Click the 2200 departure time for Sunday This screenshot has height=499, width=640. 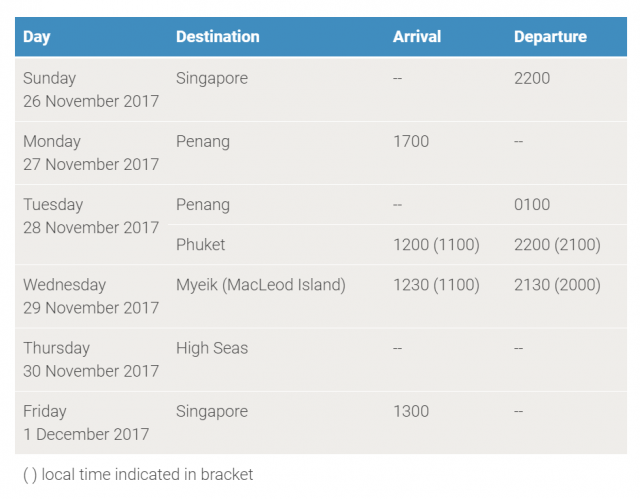pos(532,78)
